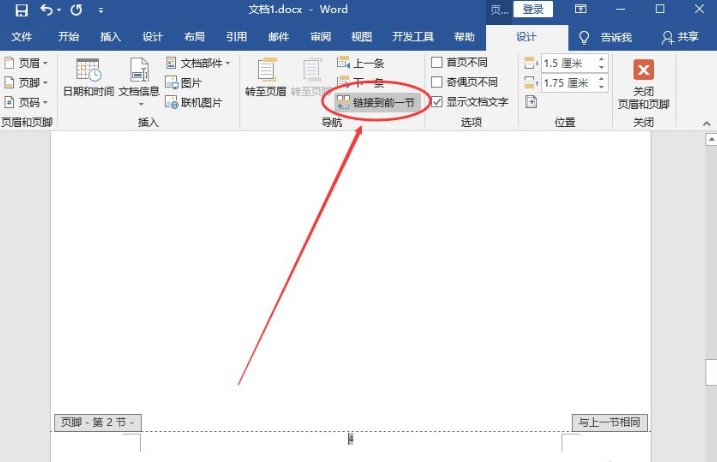Undo the last action
This screenshot has height=462, width=717.
(47, 10)
